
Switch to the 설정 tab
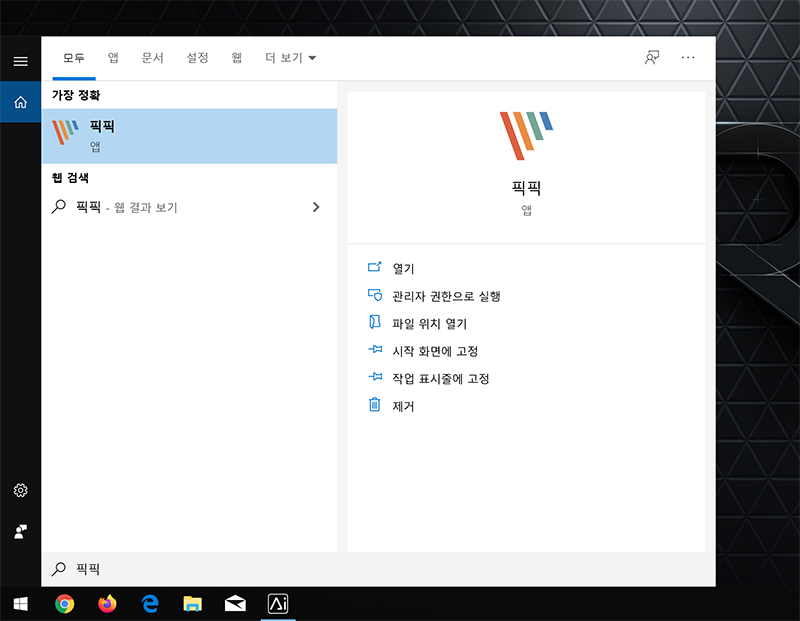[197, 58]
